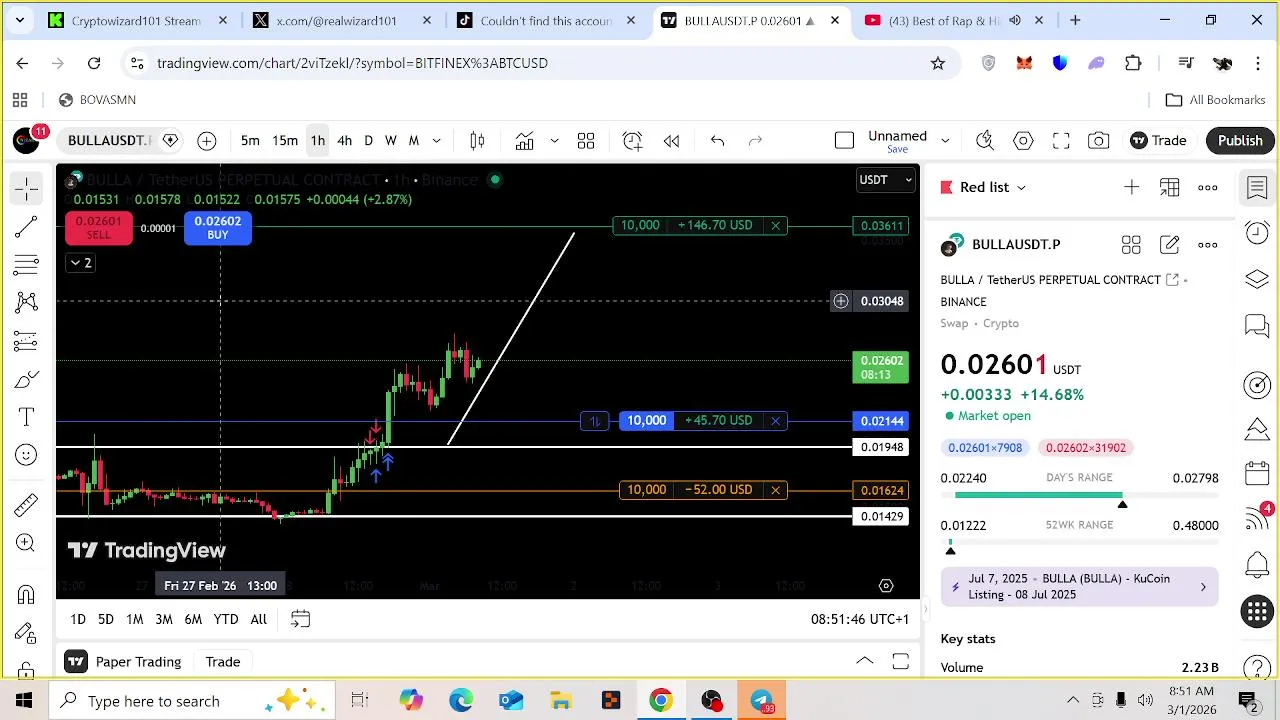
Task: Switch to the monthly M timeframe
Action: (414, 141)
